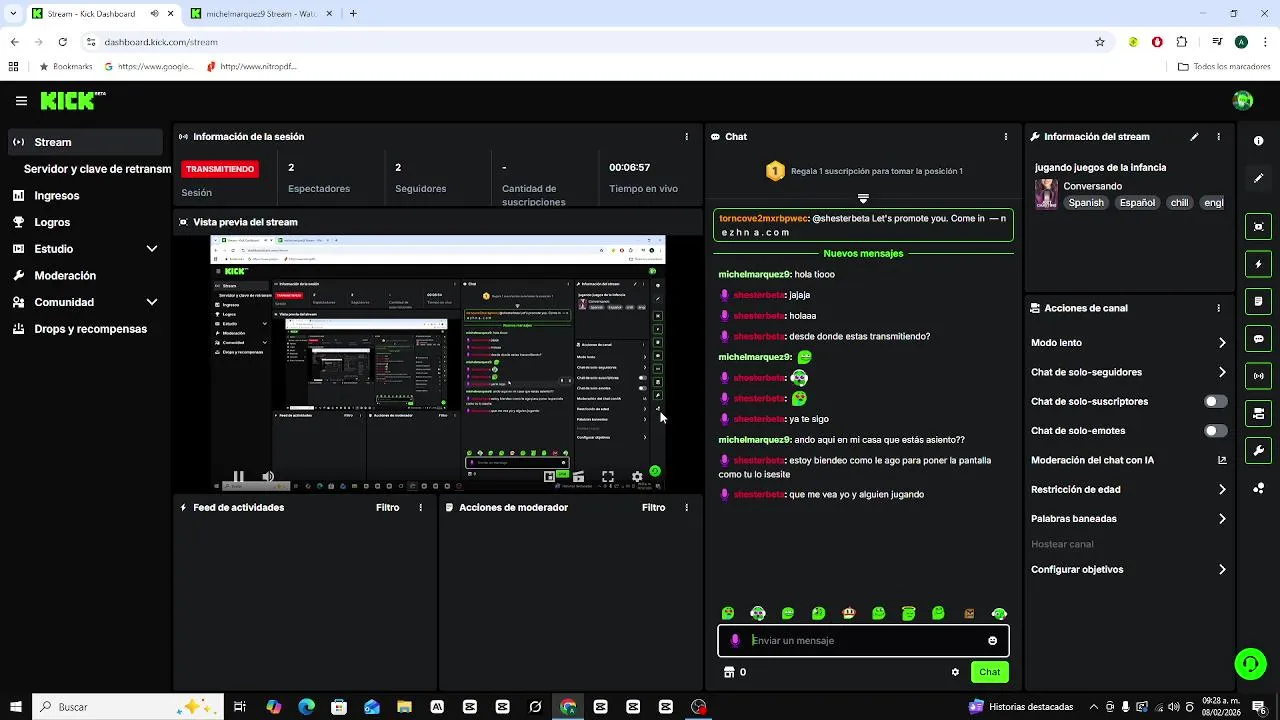
Task: Click username michelmarquez9 in hola tiooo message
Action: click(754, 275)
